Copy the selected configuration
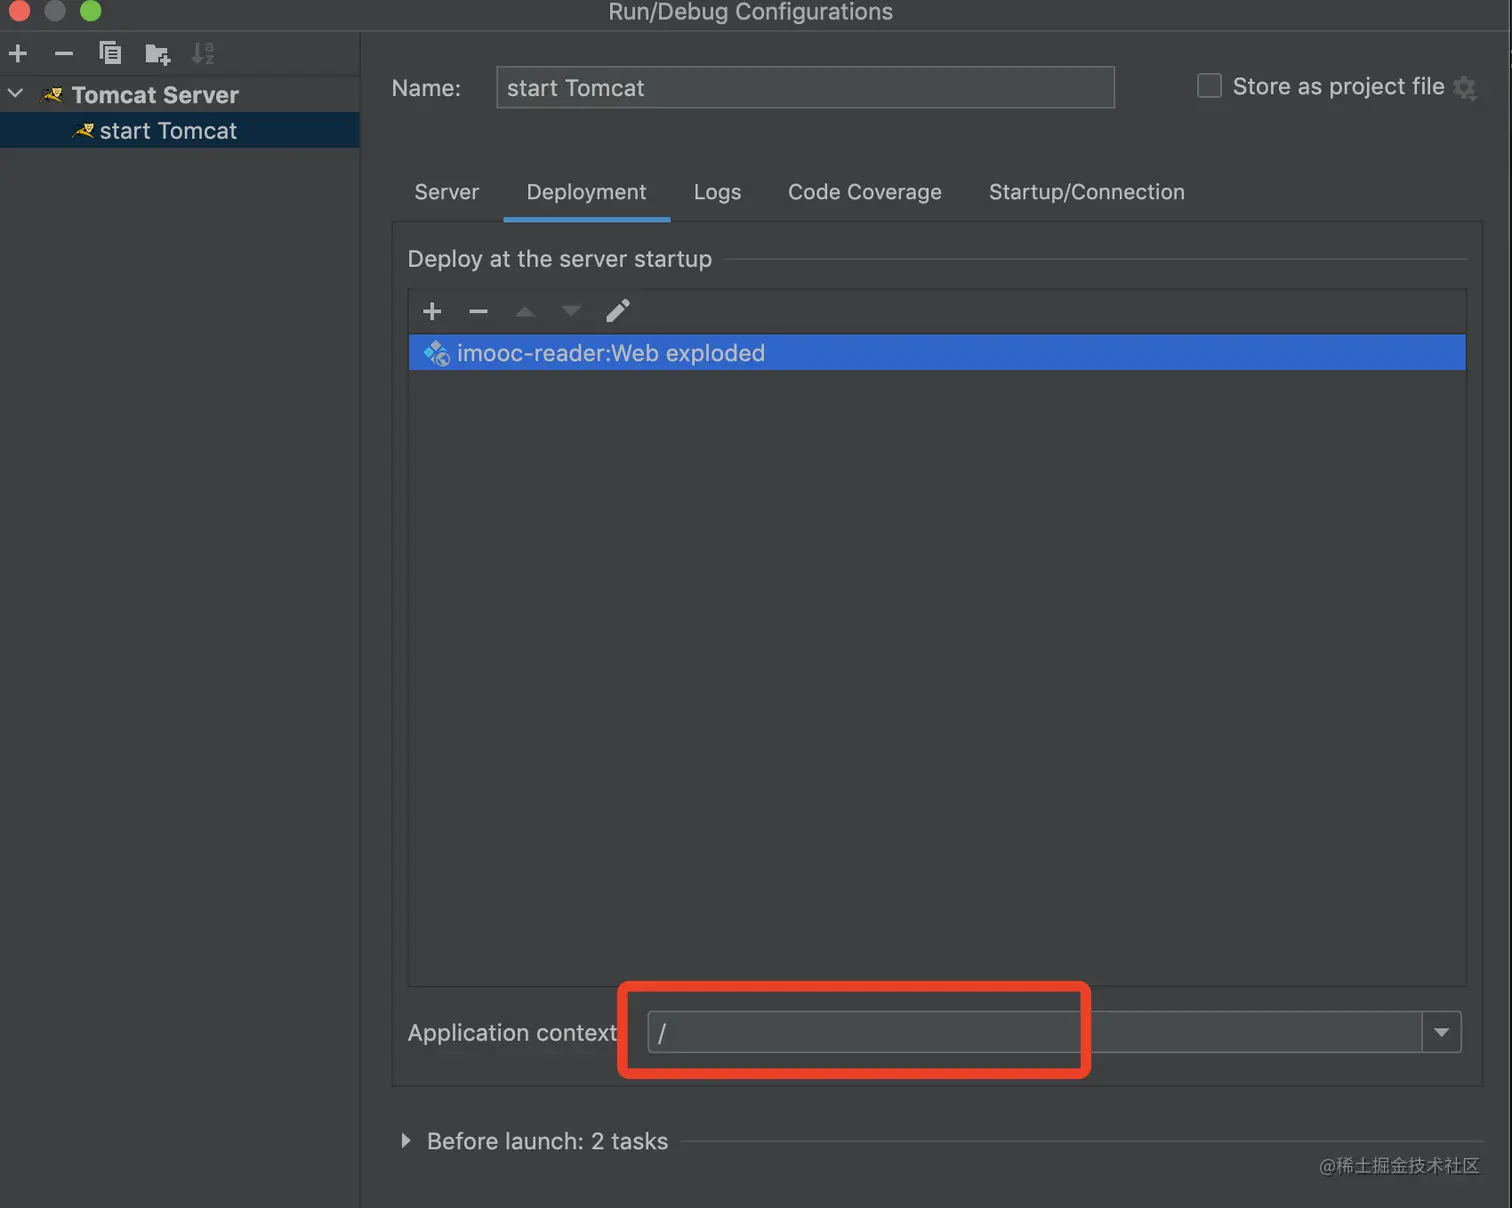The image size is (1512, 1208). (110, 53)
